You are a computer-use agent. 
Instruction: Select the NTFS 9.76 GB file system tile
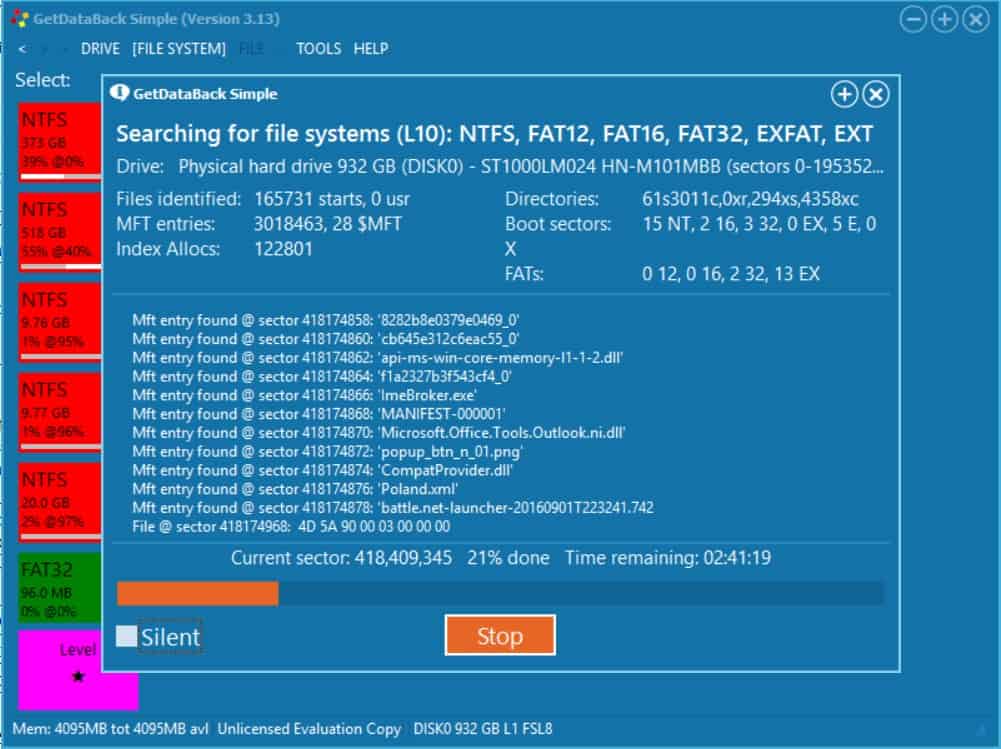tap(60, 322)
